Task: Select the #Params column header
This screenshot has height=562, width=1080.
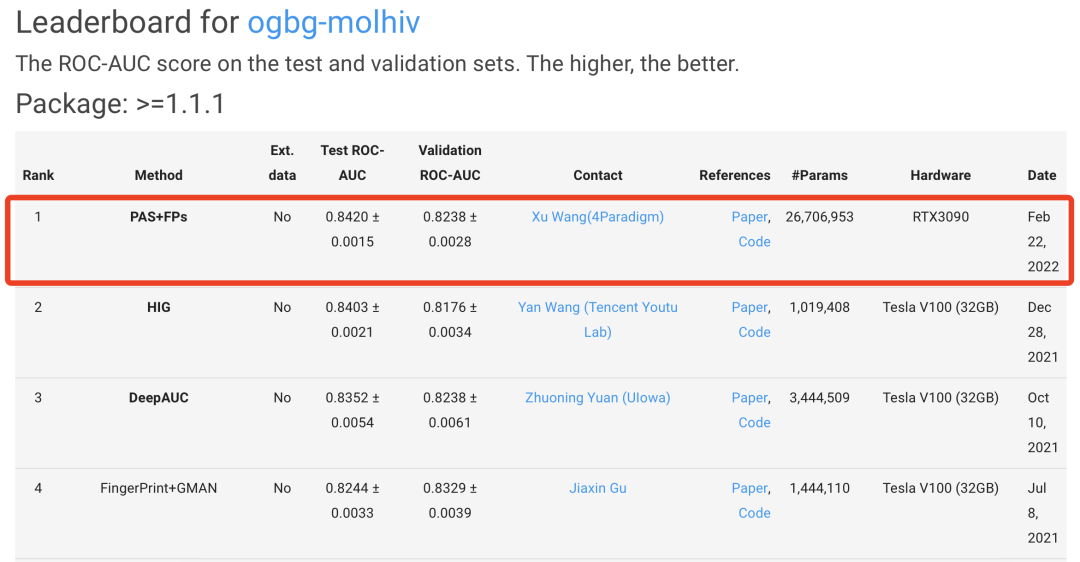Action: click(819, 175)
